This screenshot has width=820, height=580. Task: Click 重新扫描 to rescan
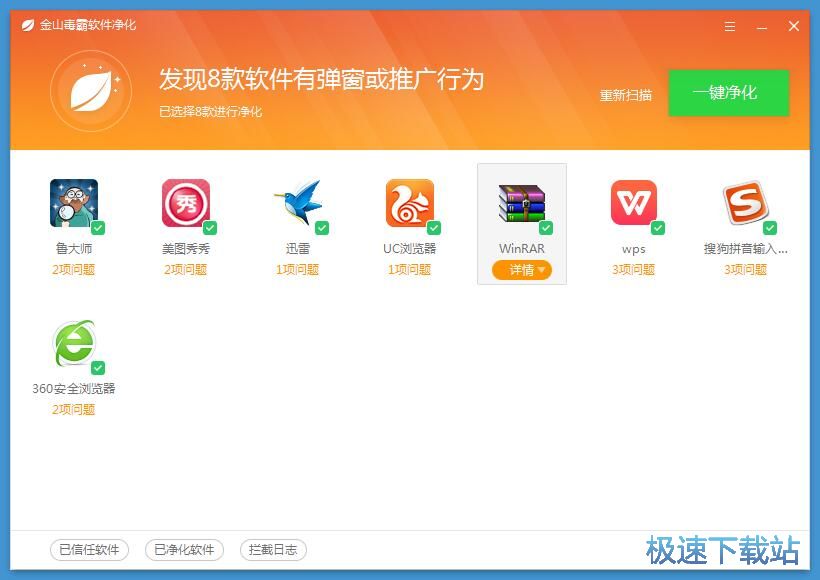point(626,95)
